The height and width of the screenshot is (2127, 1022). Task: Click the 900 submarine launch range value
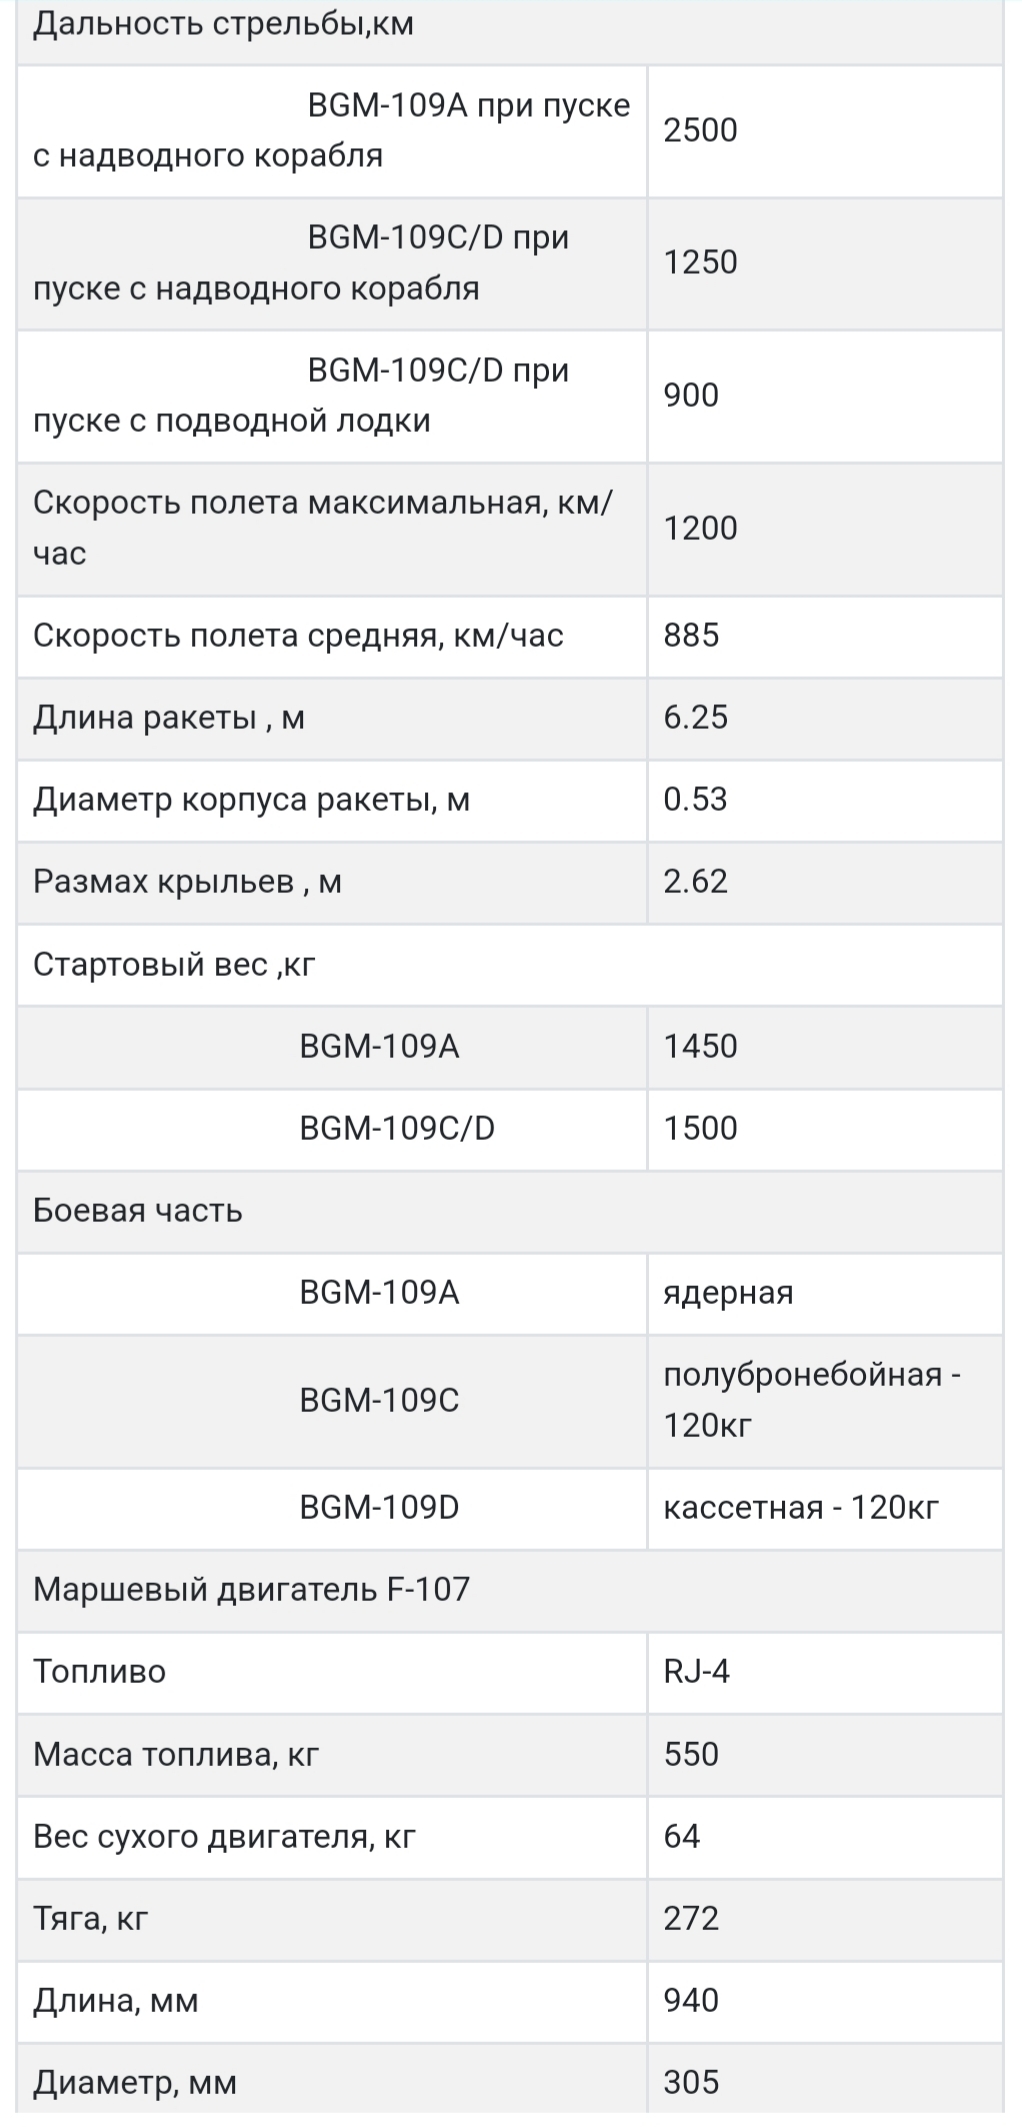click(x=691, y=395)
